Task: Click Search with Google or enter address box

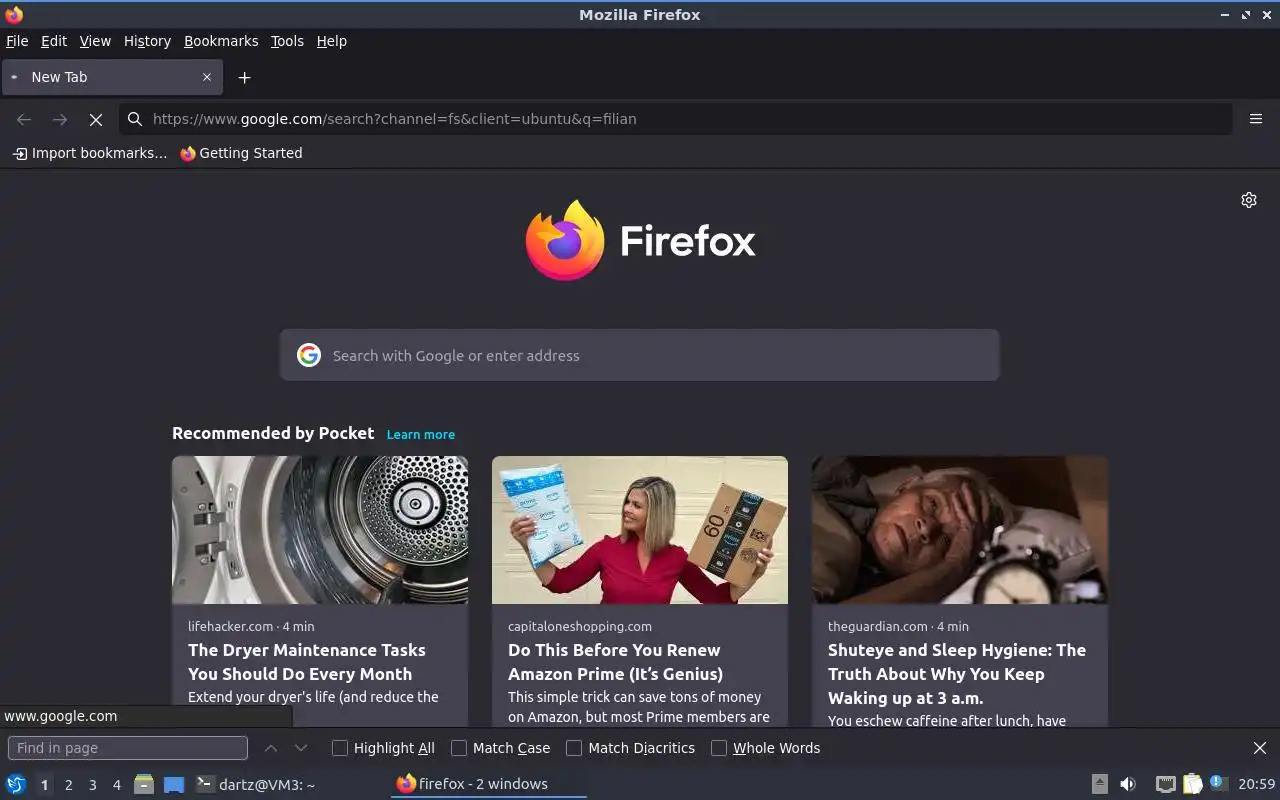Action: coord(640,355)
